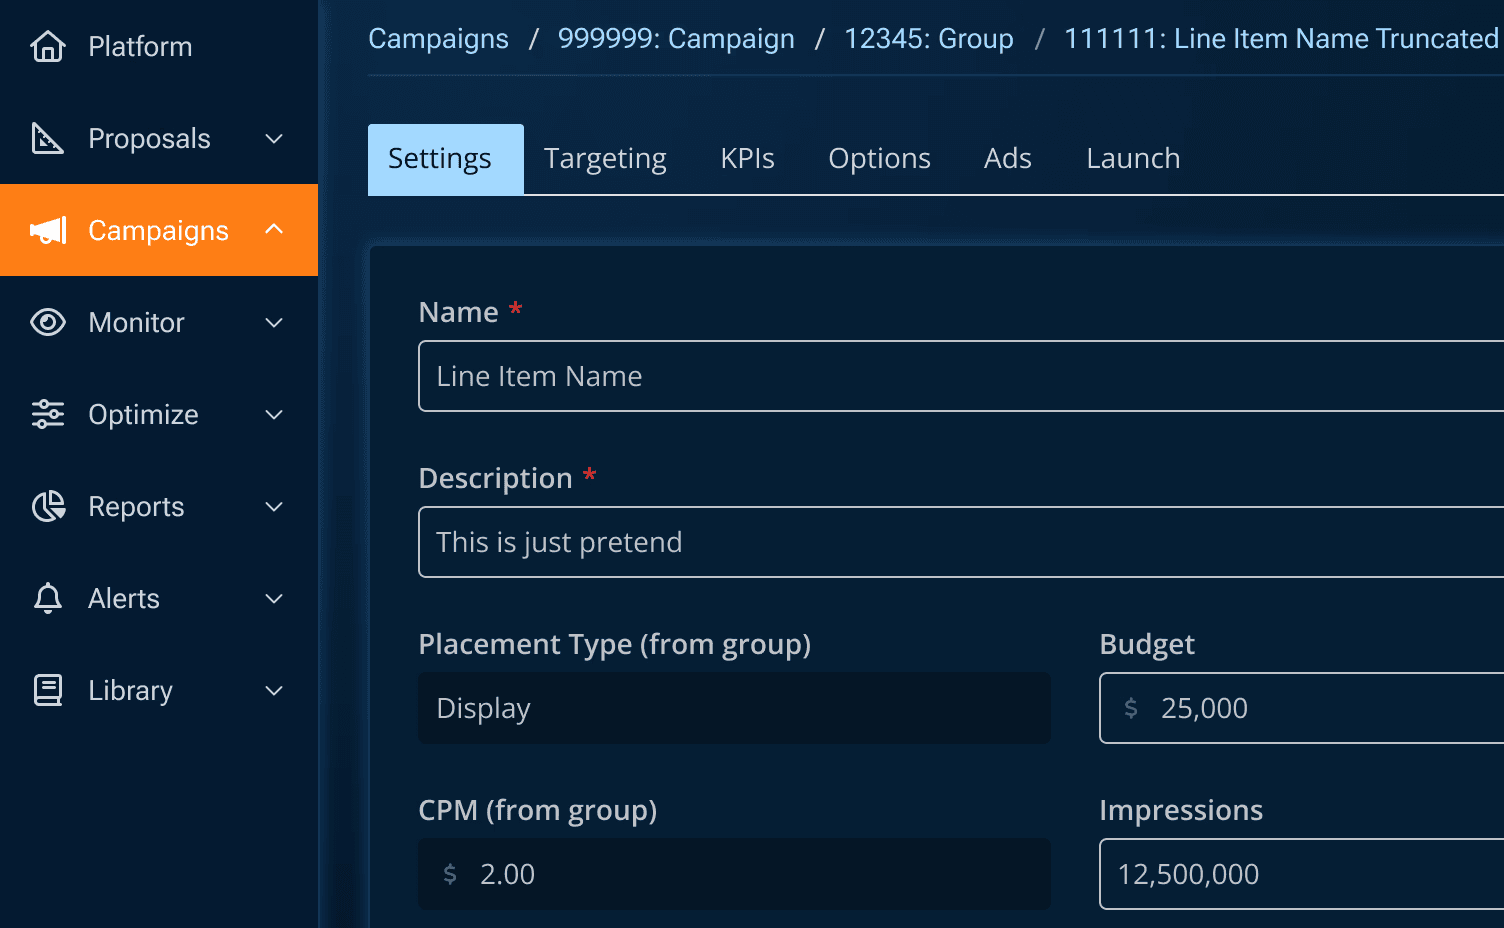Open the KPIs tab
This screenshot has width=1504, height=928.
click(x=747, y=159)
